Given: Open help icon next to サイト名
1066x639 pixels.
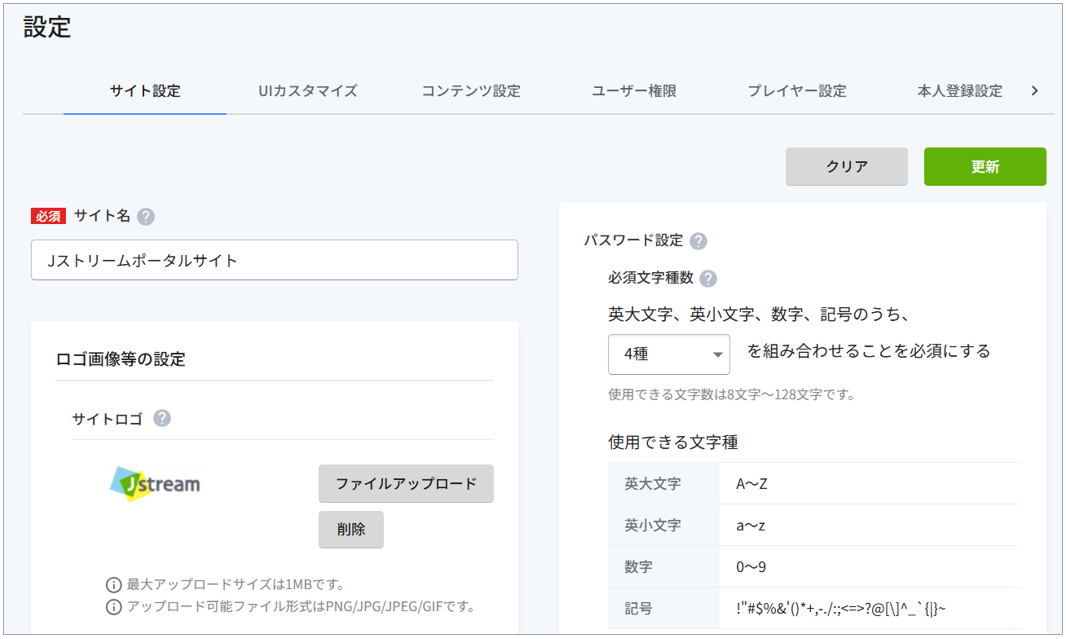Looking at the screenshot, I should click(x=145, y=217).
